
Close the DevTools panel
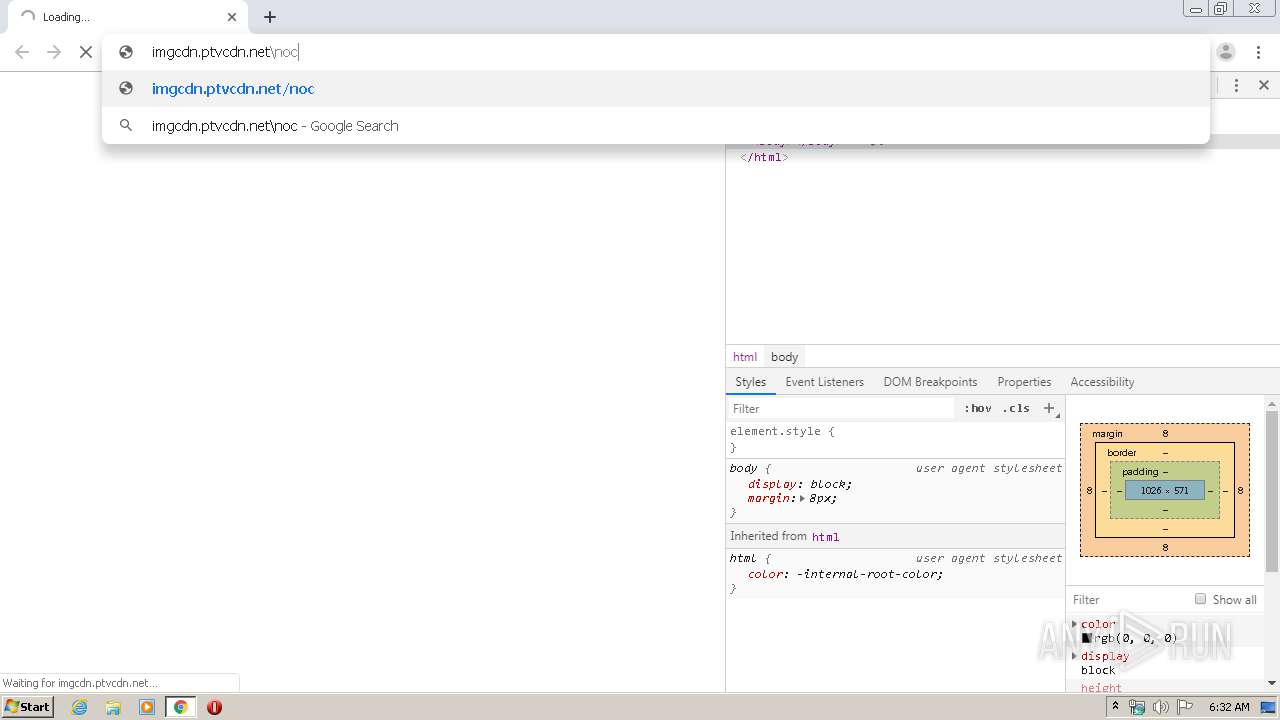1264,86
